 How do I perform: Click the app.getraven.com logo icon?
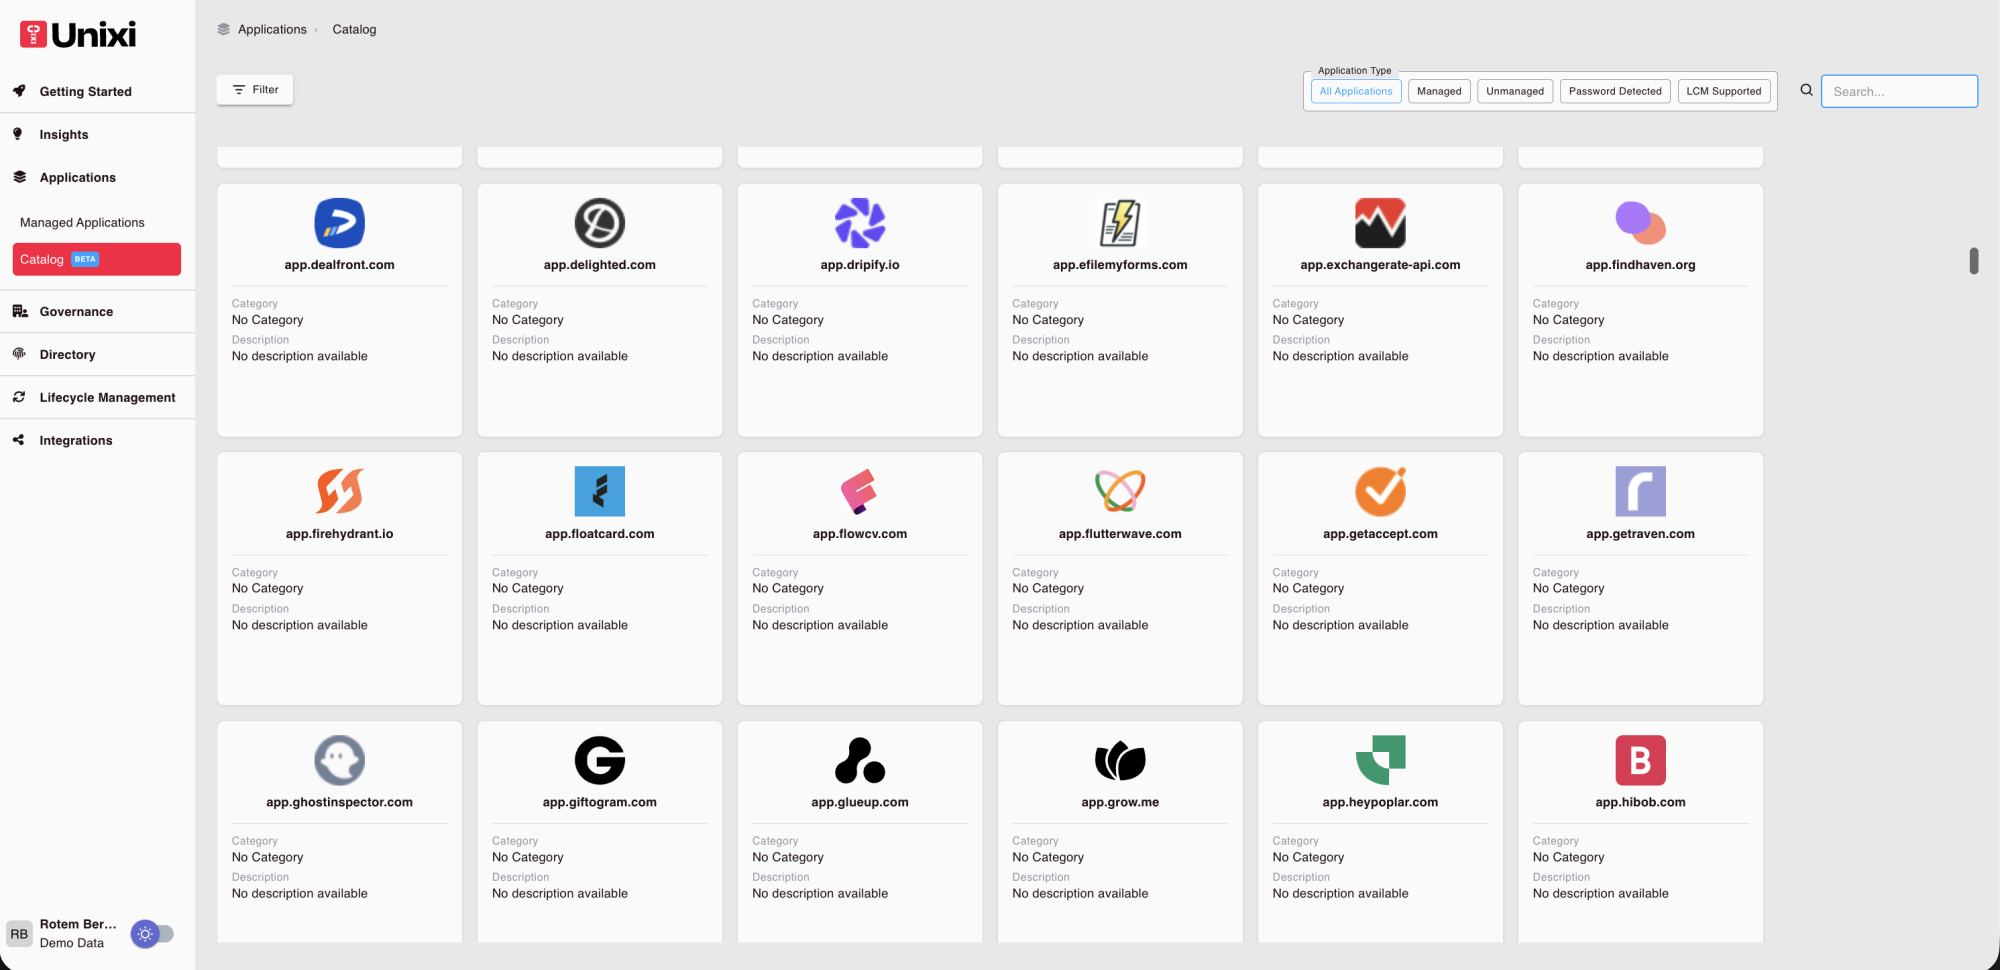[x=1640, y=491]
